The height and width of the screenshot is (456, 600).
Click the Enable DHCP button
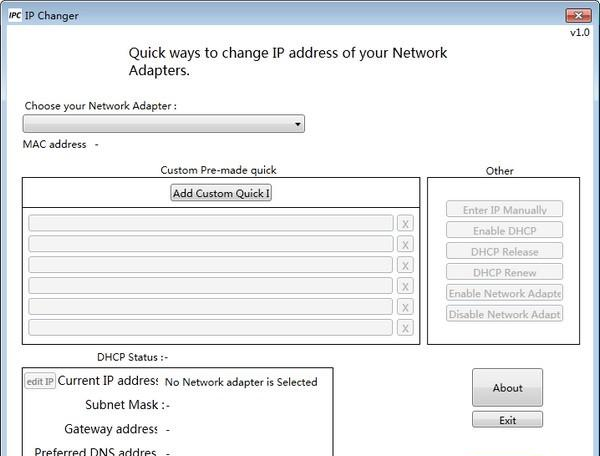(x=504, y=230)
